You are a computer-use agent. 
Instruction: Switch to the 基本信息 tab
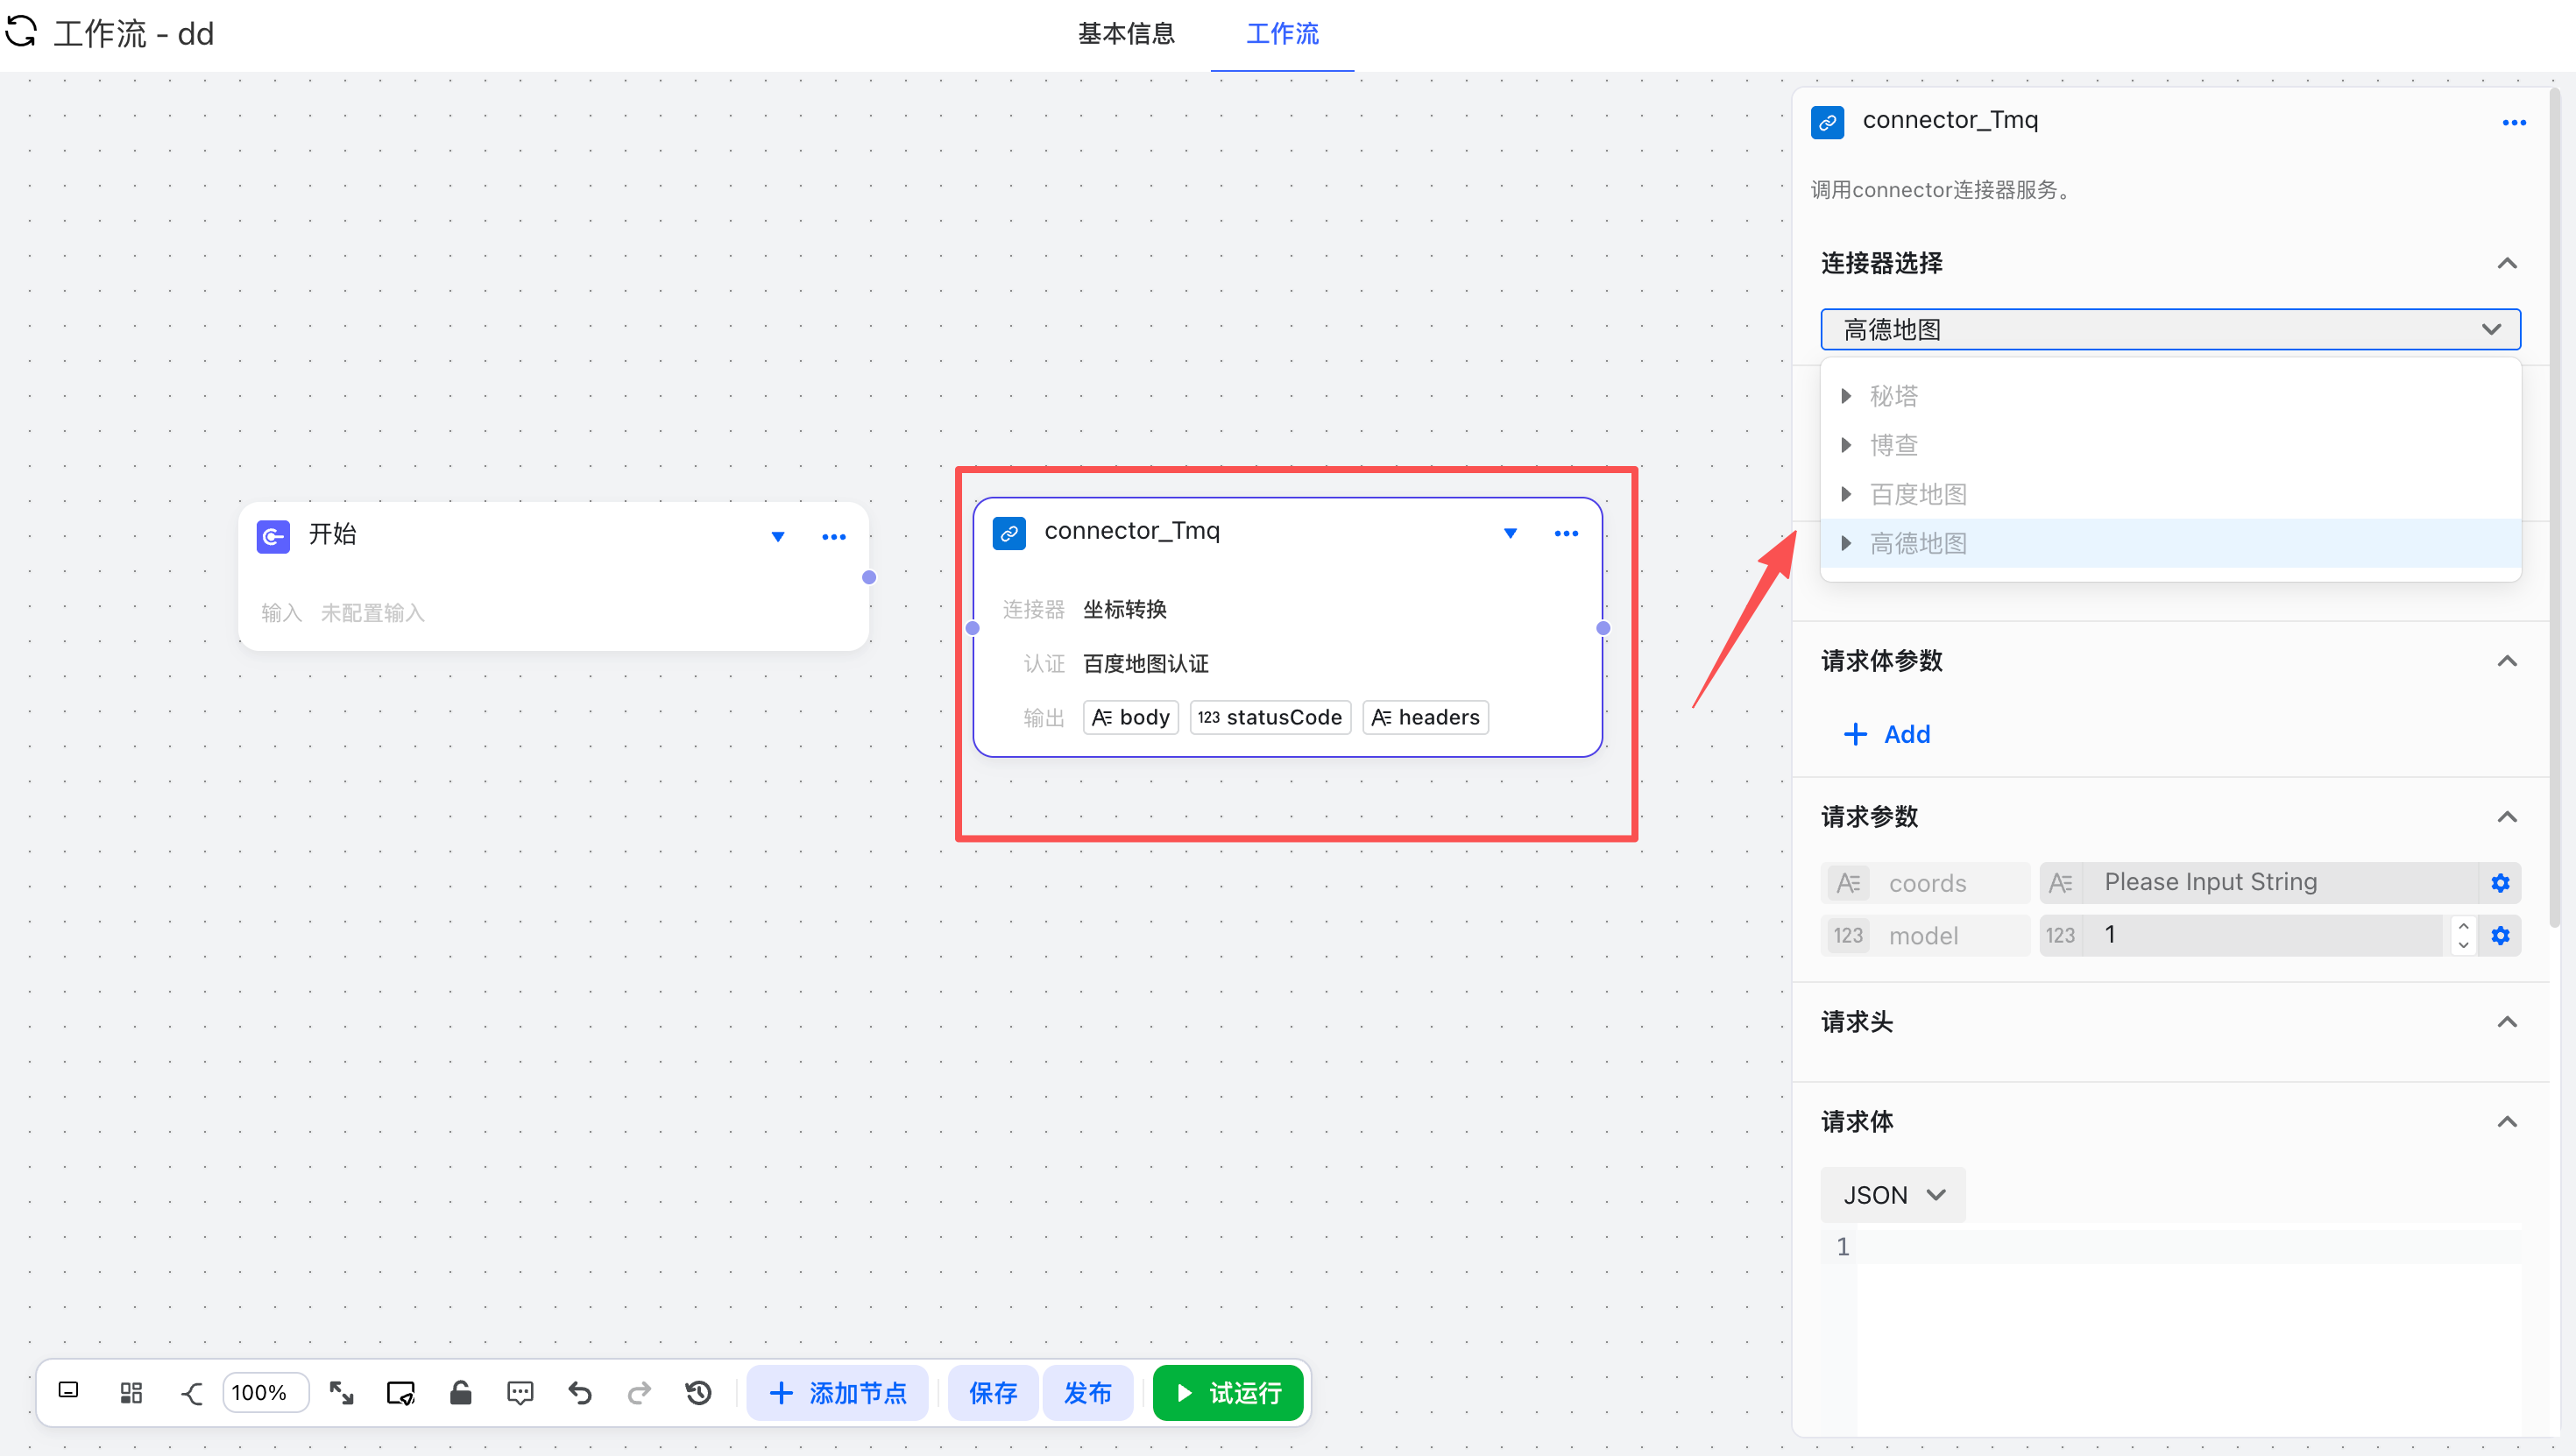tap(1126, 34)
